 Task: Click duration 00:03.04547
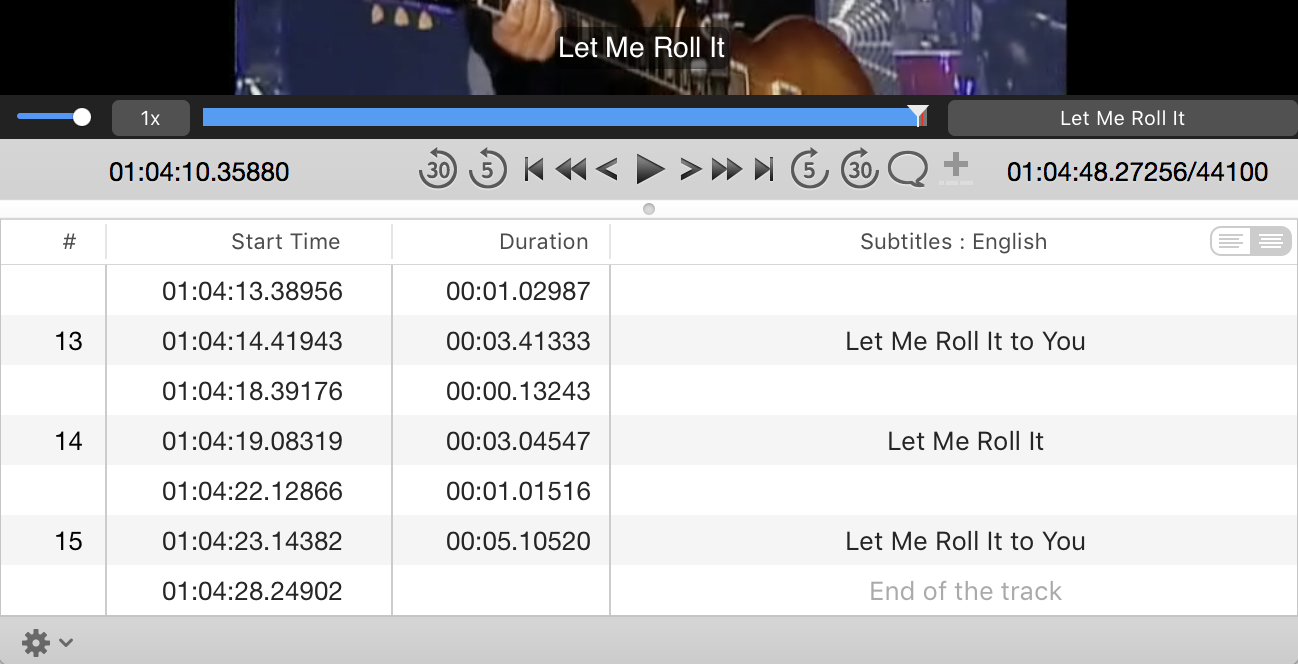point(518,441)
